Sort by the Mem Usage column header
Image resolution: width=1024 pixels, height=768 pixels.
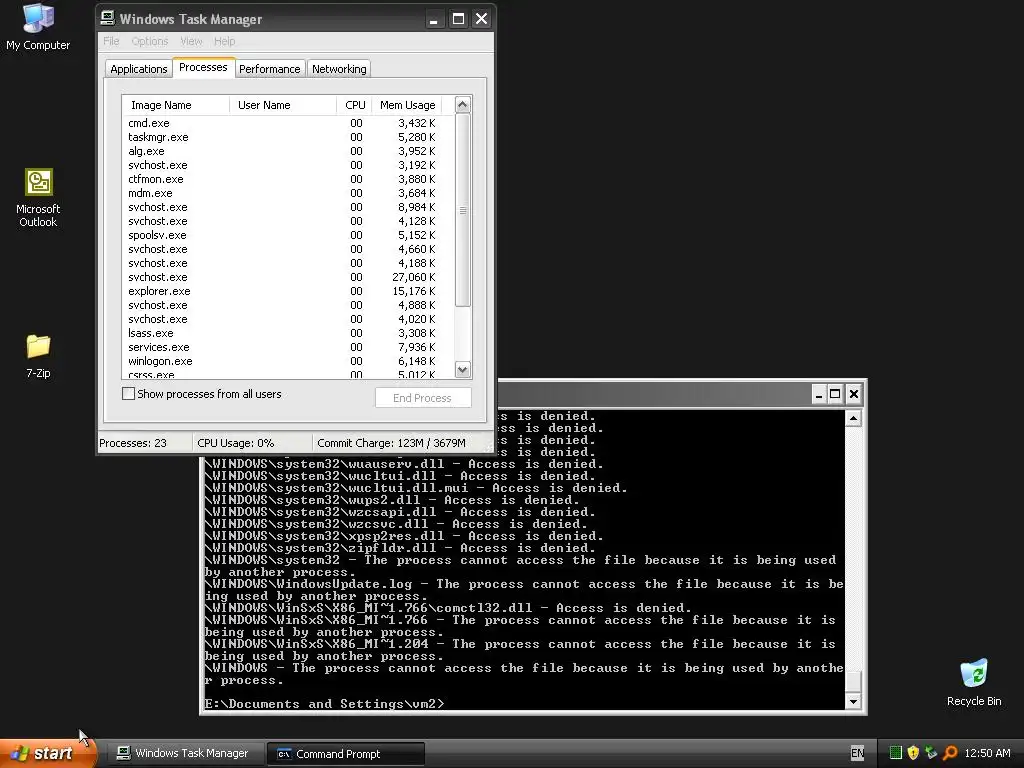[x=407, y=105]
